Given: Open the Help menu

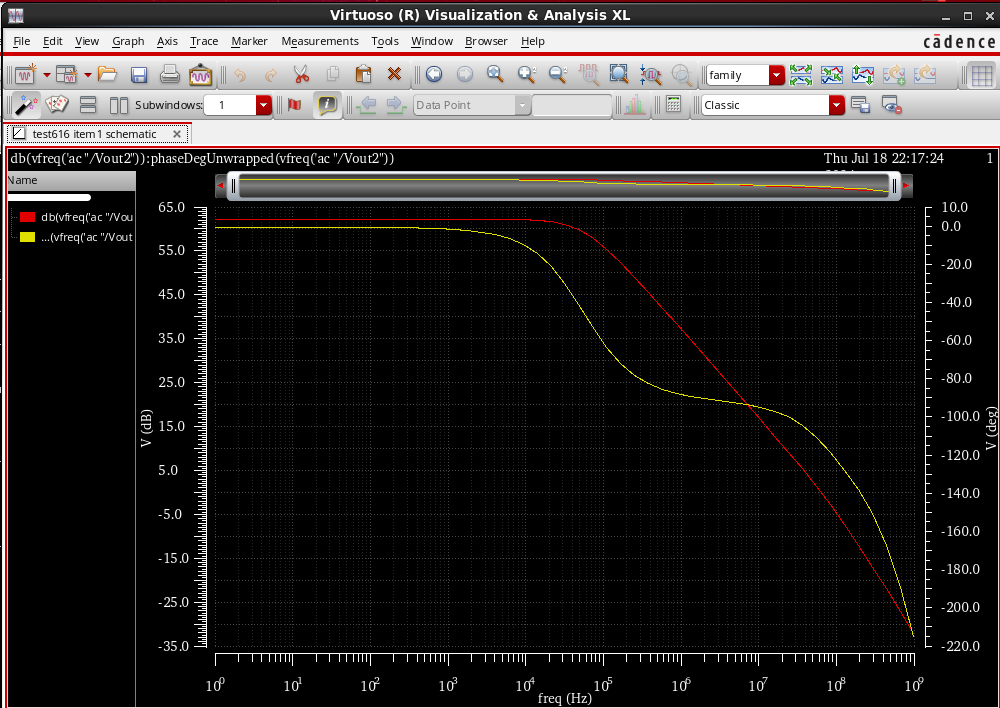Looking at the screenshot, I should (x=533, y=41).
